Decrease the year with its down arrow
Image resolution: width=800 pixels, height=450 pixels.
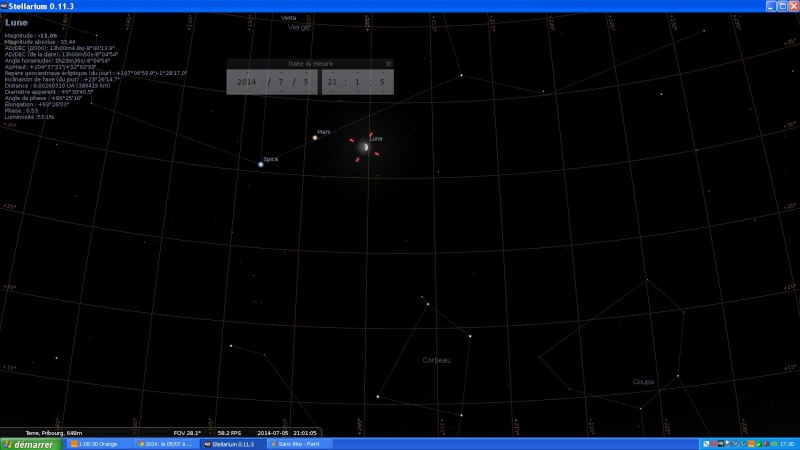246,92
